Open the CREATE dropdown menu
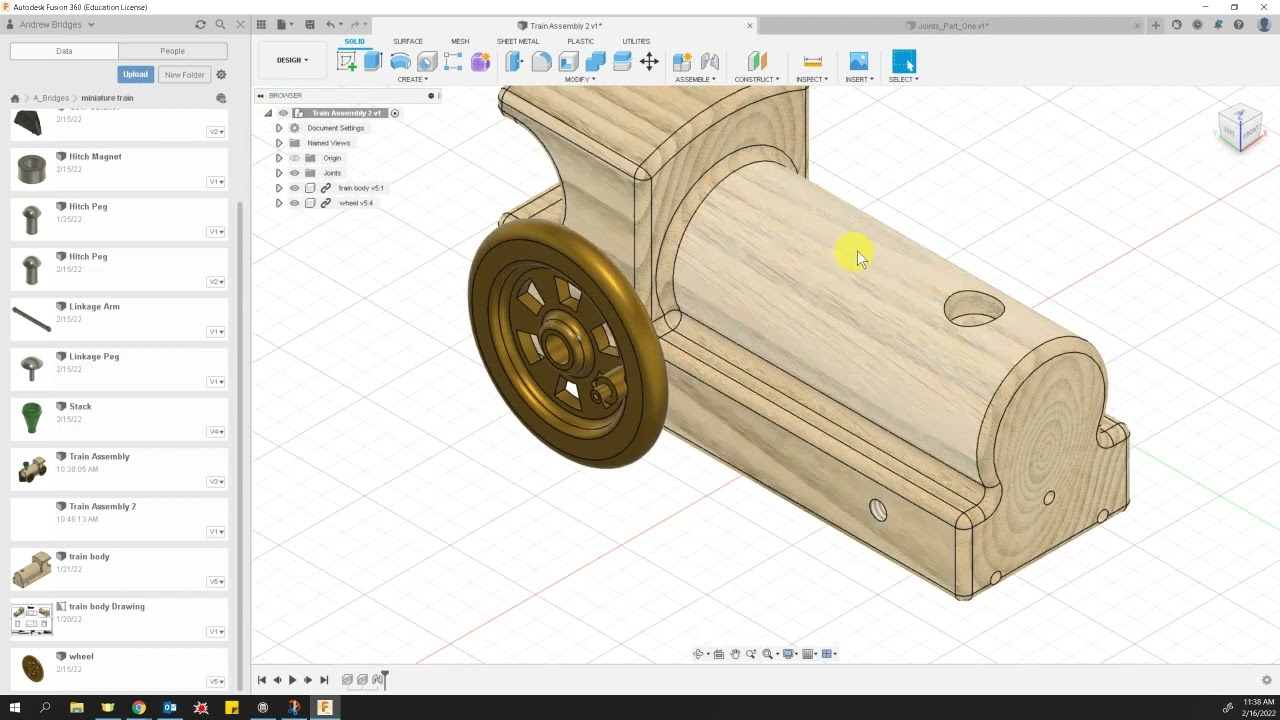Screen dimensions: 1280x720 (x=412, y=79)
